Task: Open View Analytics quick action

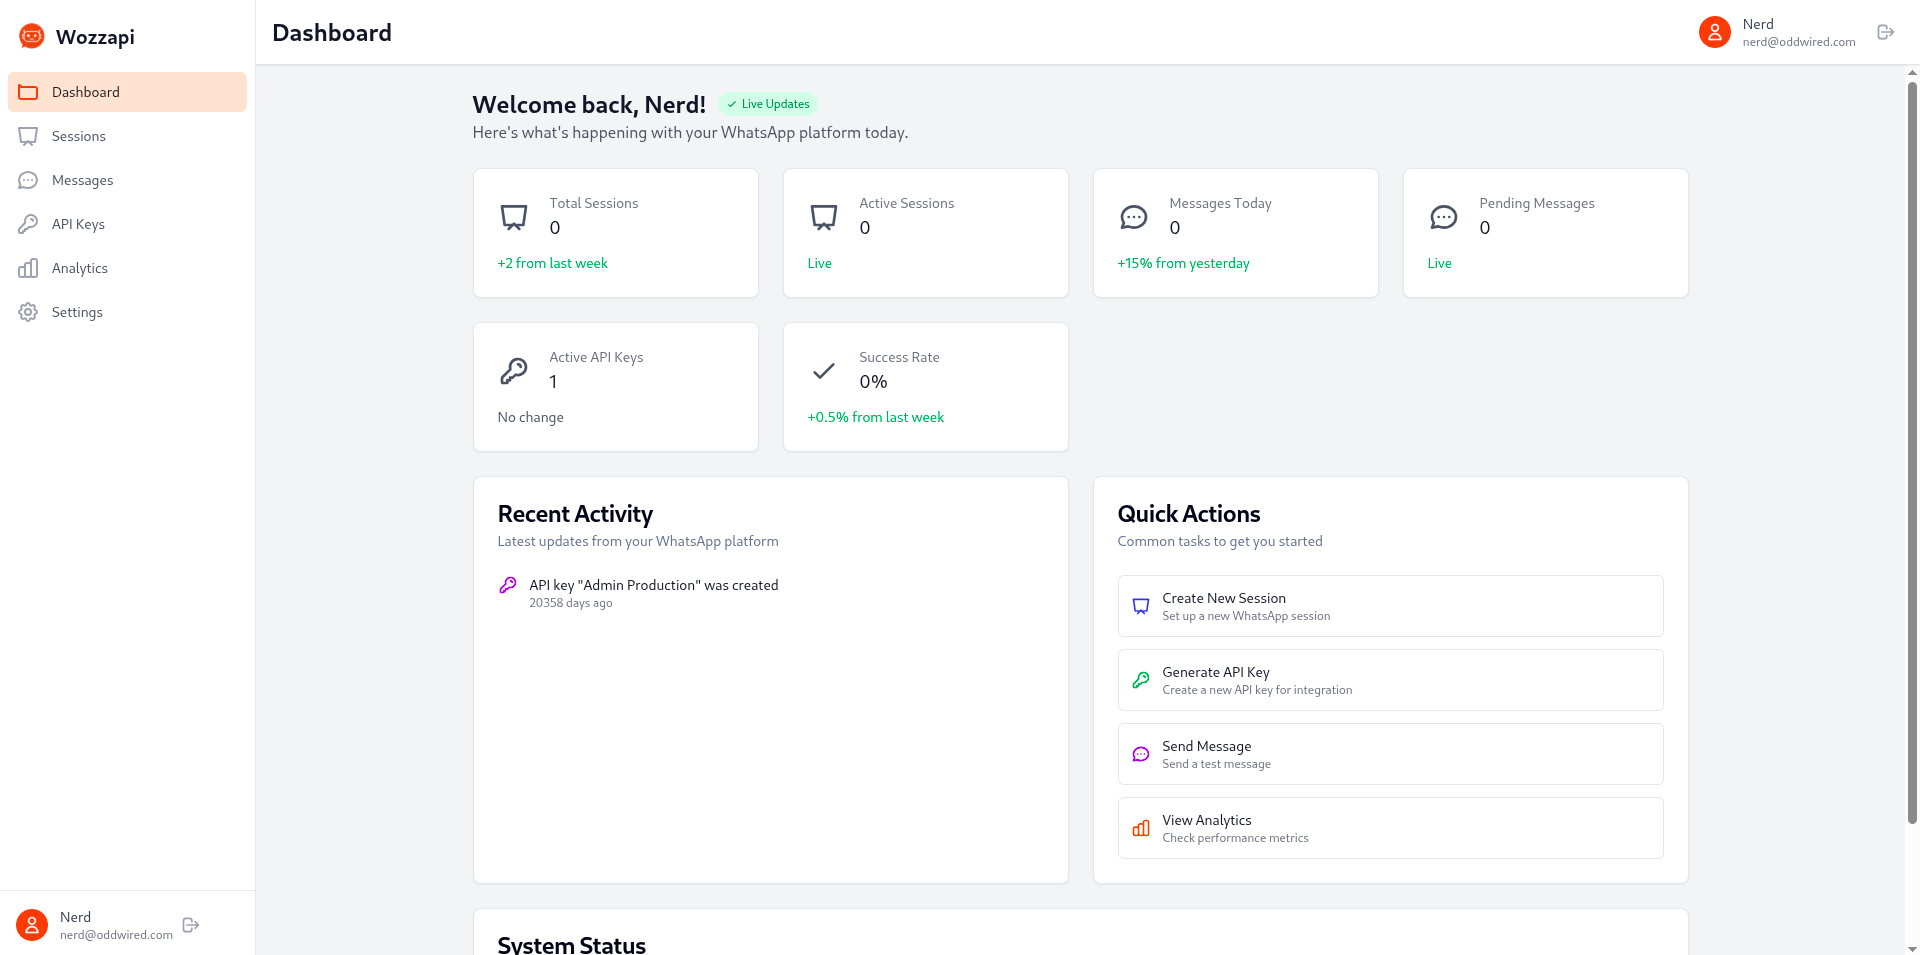Action: point(1389,828)
